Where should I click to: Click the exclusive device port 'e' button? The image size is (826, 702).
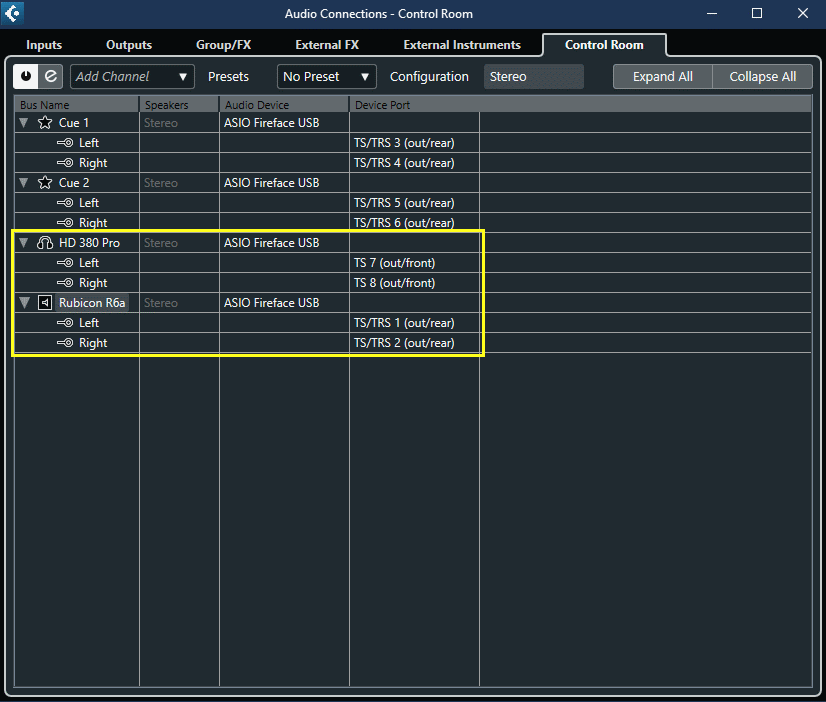click(51, 77)
